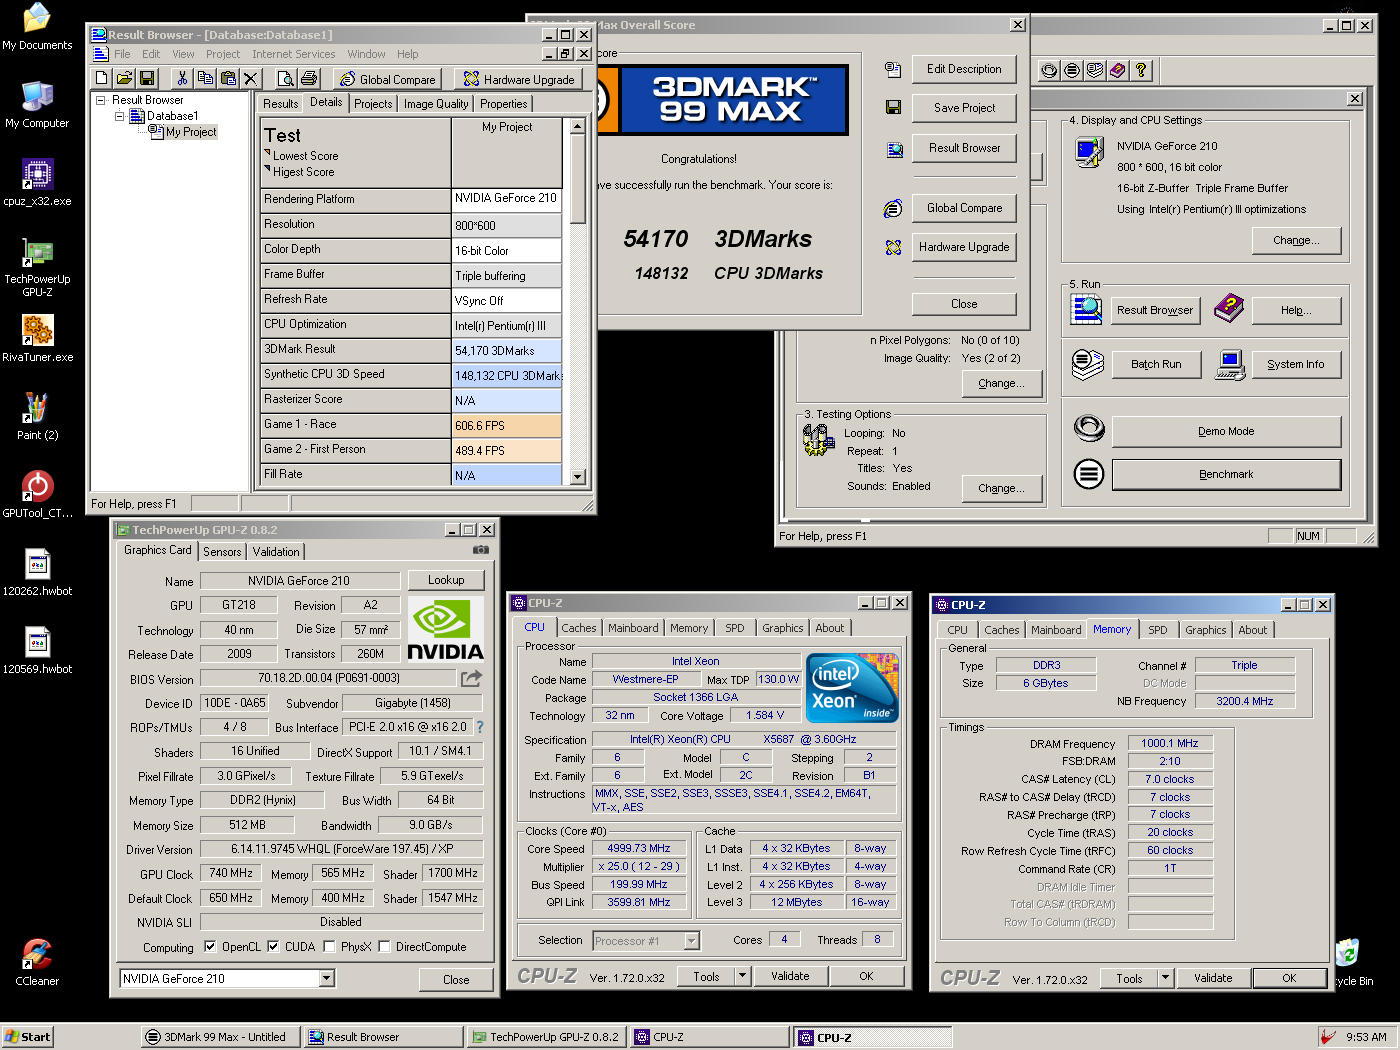This screenshot has height=1050, width=1400.
Task: Click the Display and CPU Settings Change button
Action: tap(1296, 240)
